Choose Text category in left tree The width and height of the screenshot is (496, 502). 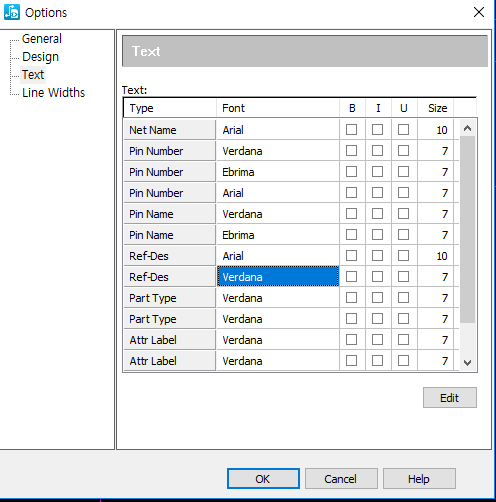click(33, 75)
